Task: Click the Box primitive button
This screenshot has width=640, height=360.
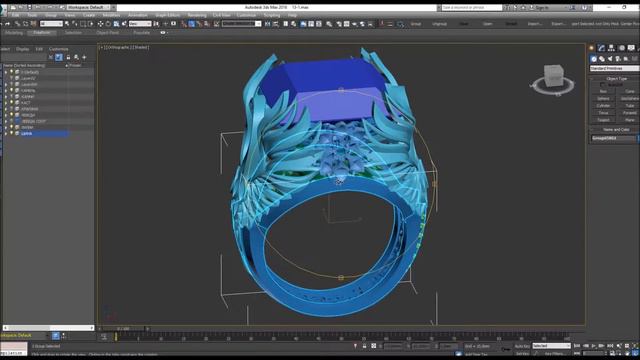Action: tap(603, 91)
